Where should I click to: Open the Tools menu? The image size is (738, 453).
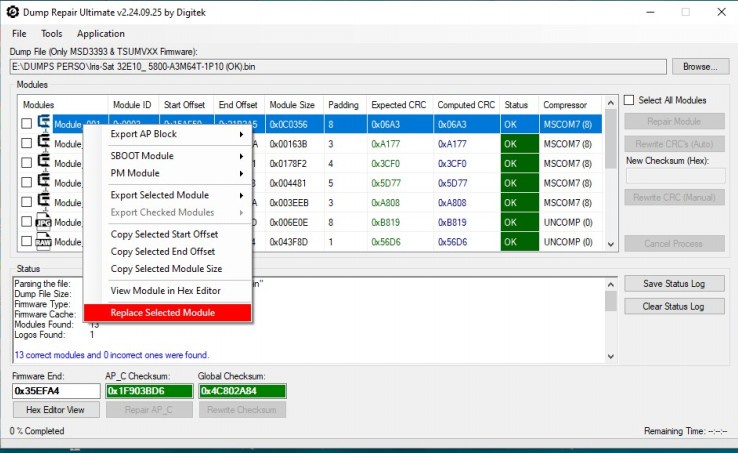(x=51, y=33)
